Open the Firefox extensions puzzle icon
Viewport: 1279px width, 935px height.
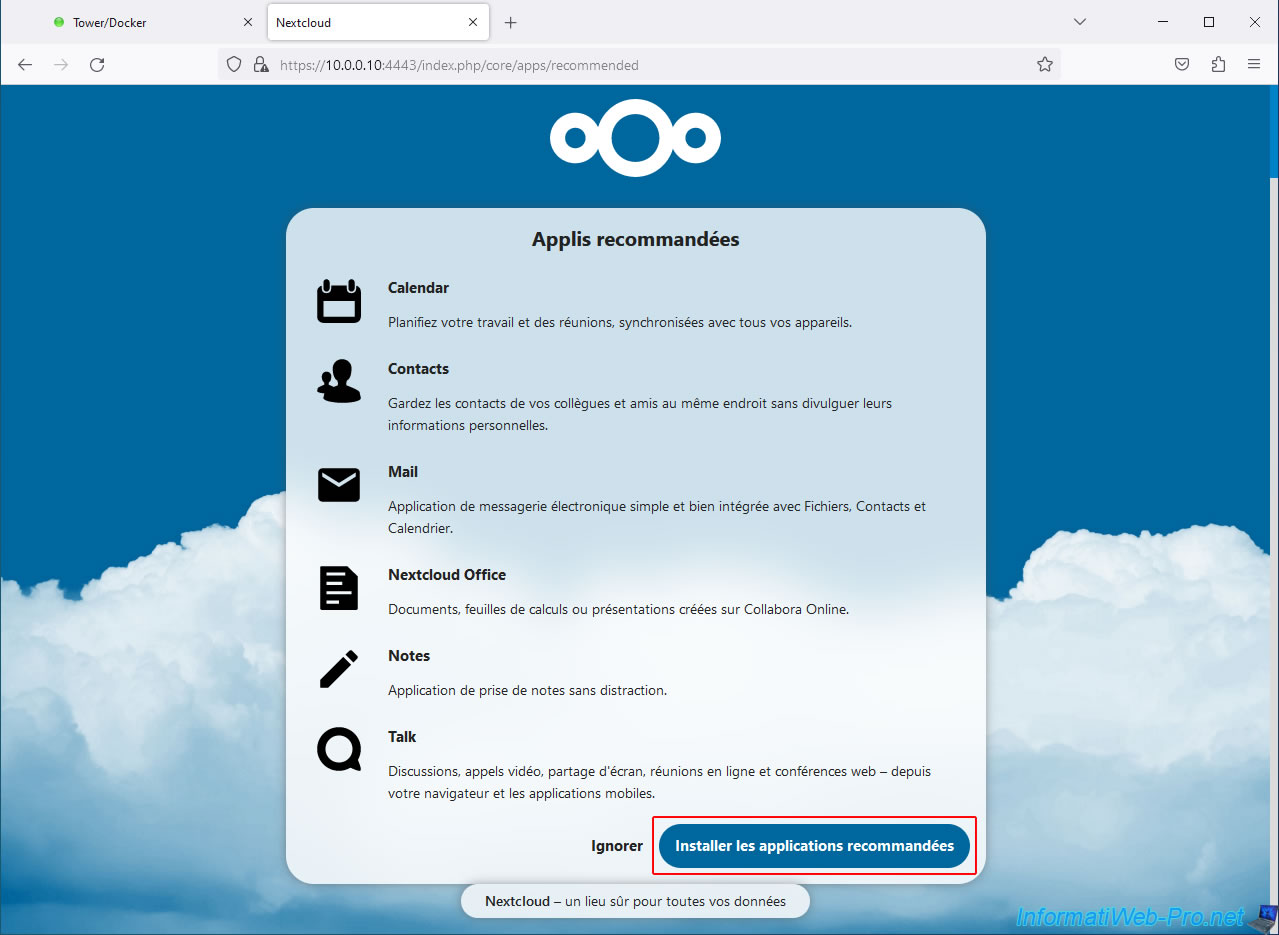pyautogui.click(x=1217, y=65)
